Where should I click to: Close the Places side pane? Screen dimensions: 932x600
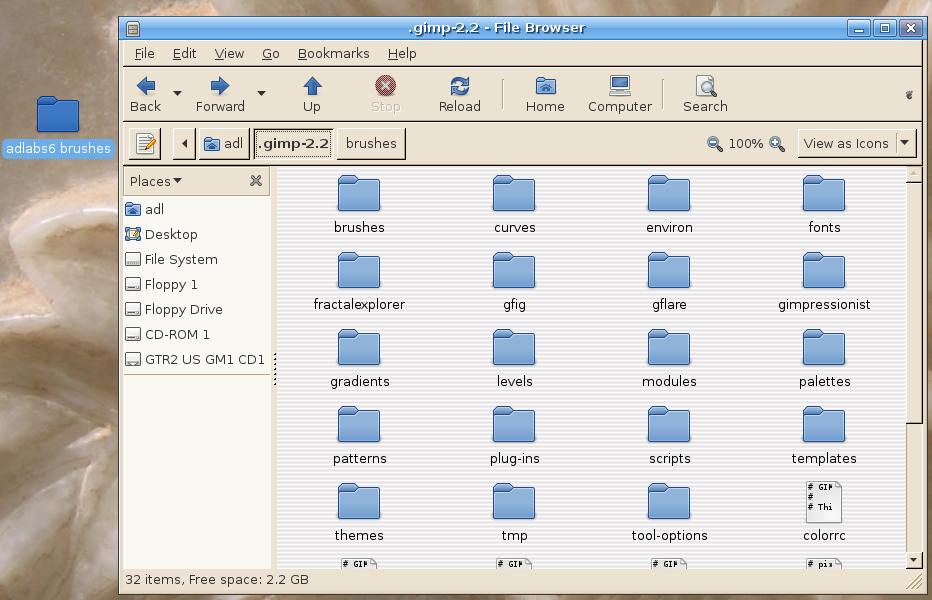(256, 181)
